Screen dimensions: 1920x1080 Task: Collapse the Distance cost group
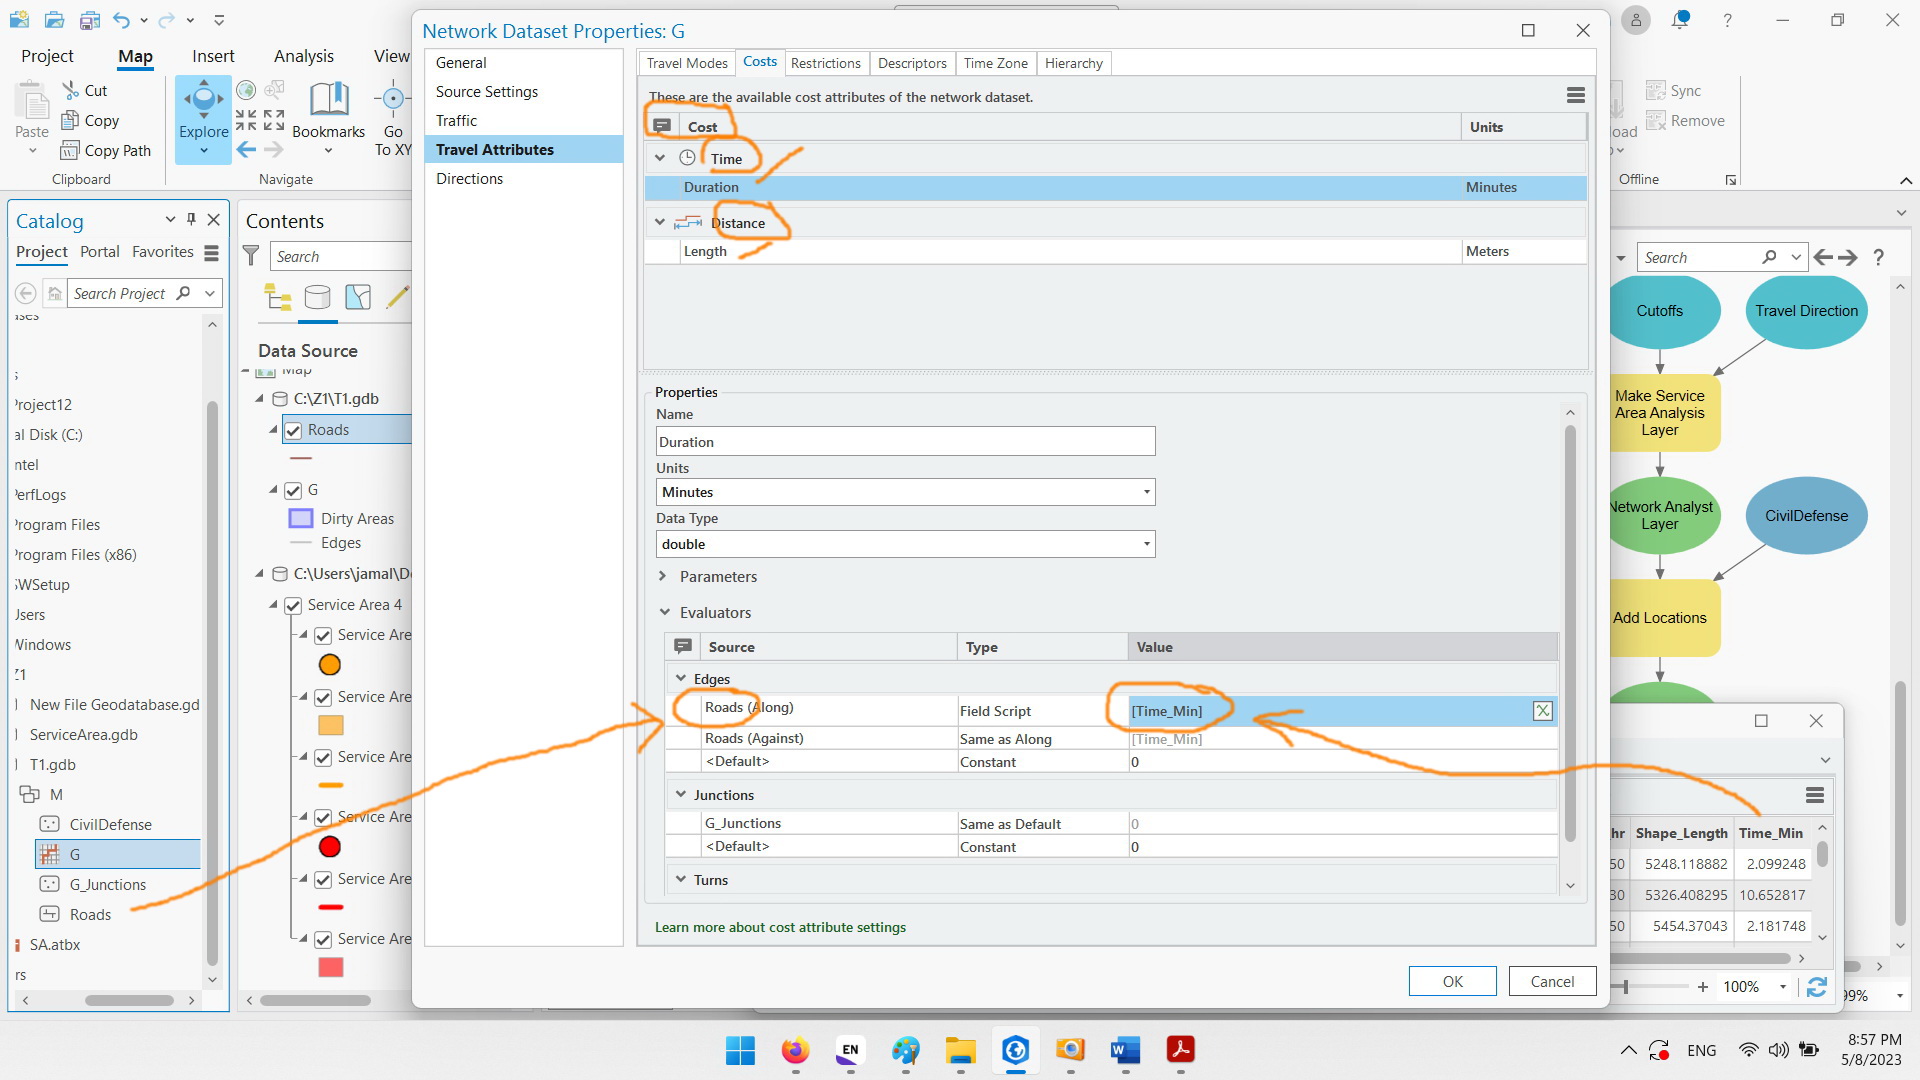click(660, 222)
